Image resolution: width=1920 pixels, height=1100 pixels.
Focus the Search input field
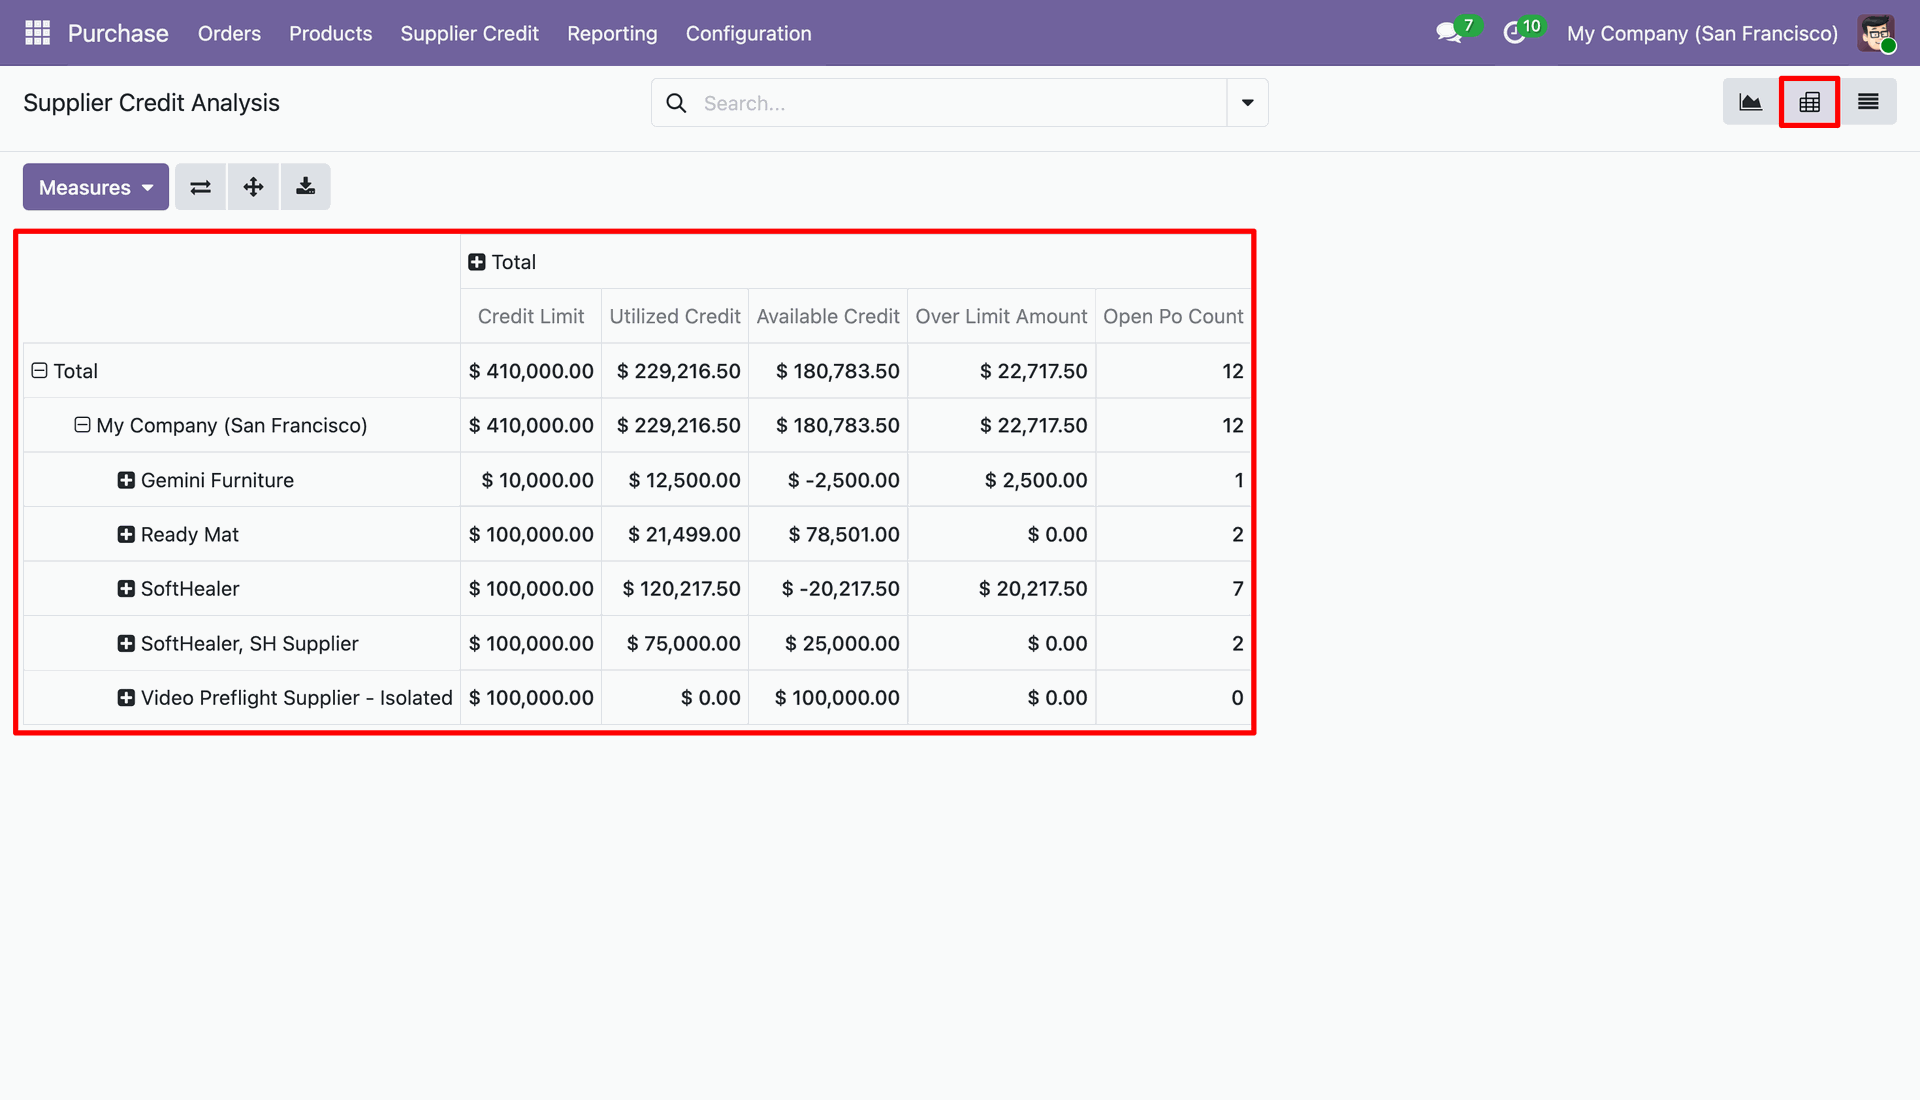(x=960, y=103)
